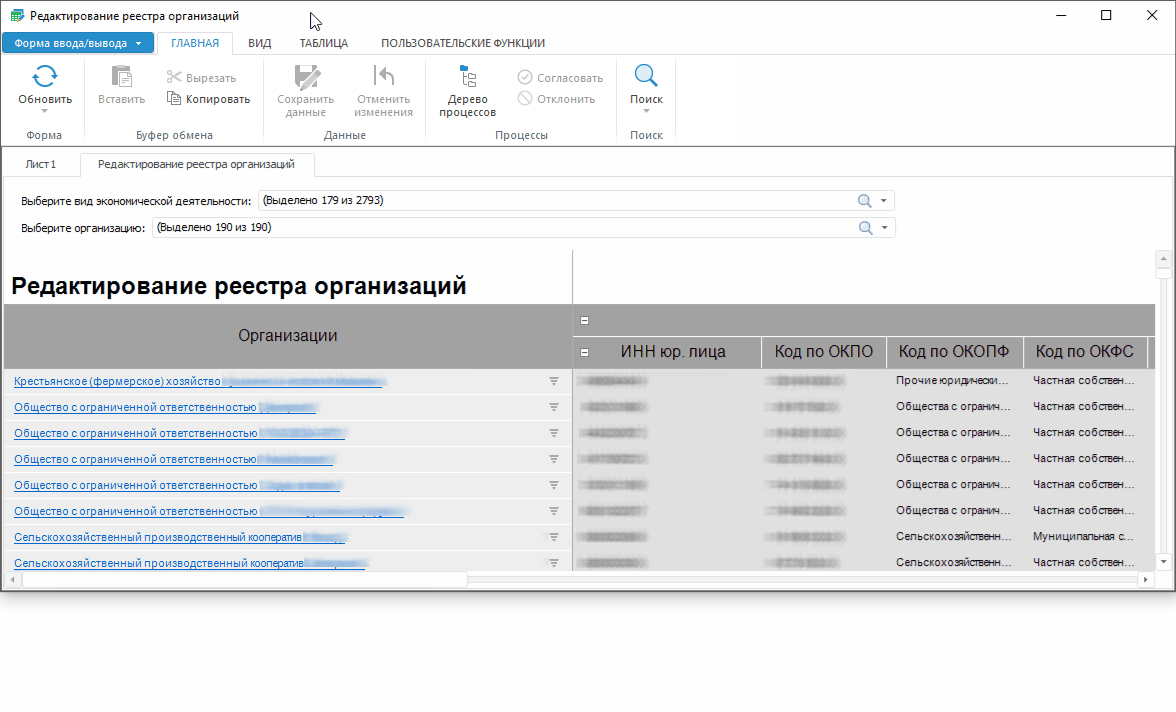This screenshot has width=1176, height=712.
Task: Open the Process tree (Дерево процессов)
Action: [x=467, y=77]
